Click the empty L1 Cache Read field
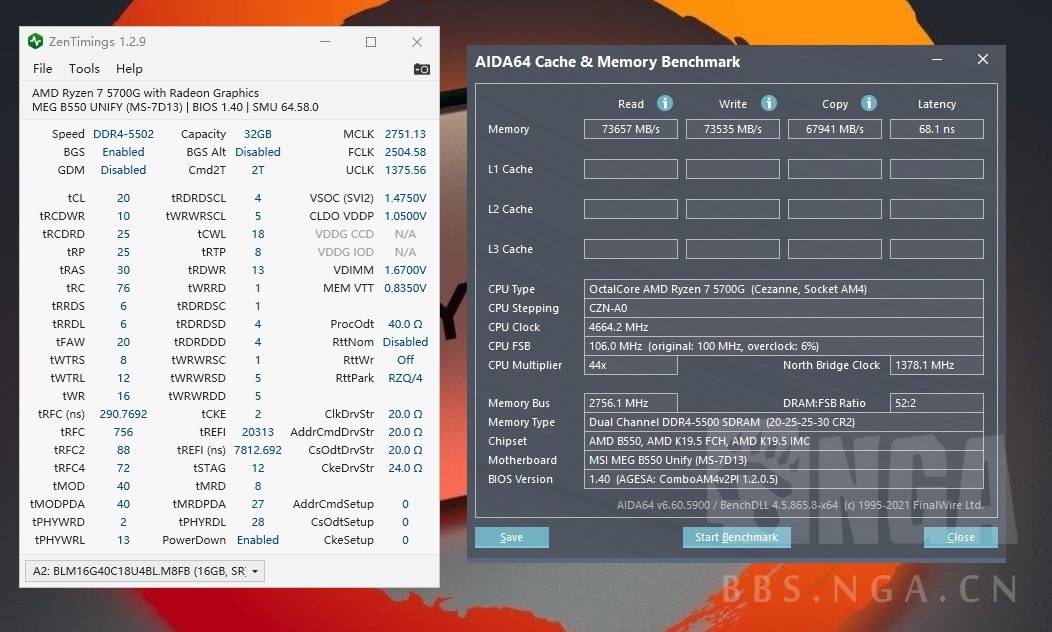This screenshot has height=632, width=1052. coord(630,169)
